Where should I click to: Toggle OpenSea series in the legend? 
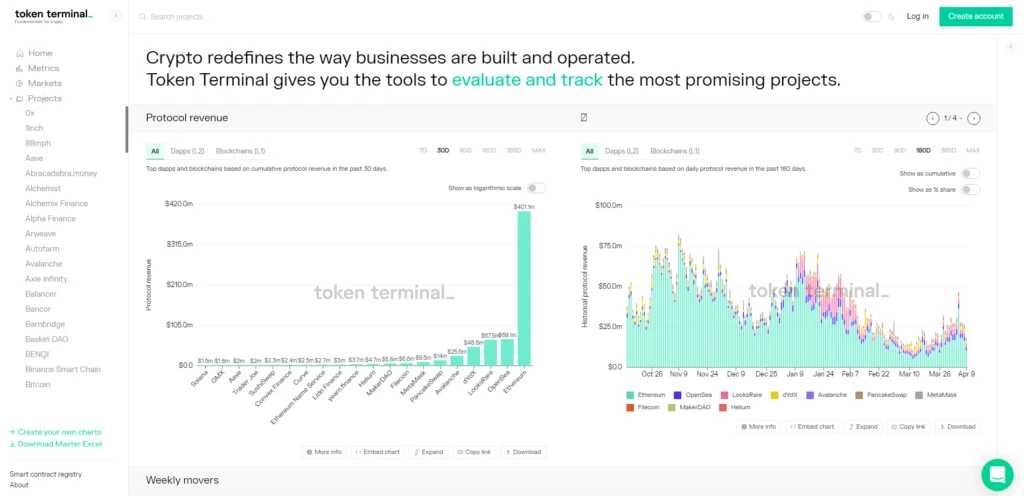(x=693, y=395)
